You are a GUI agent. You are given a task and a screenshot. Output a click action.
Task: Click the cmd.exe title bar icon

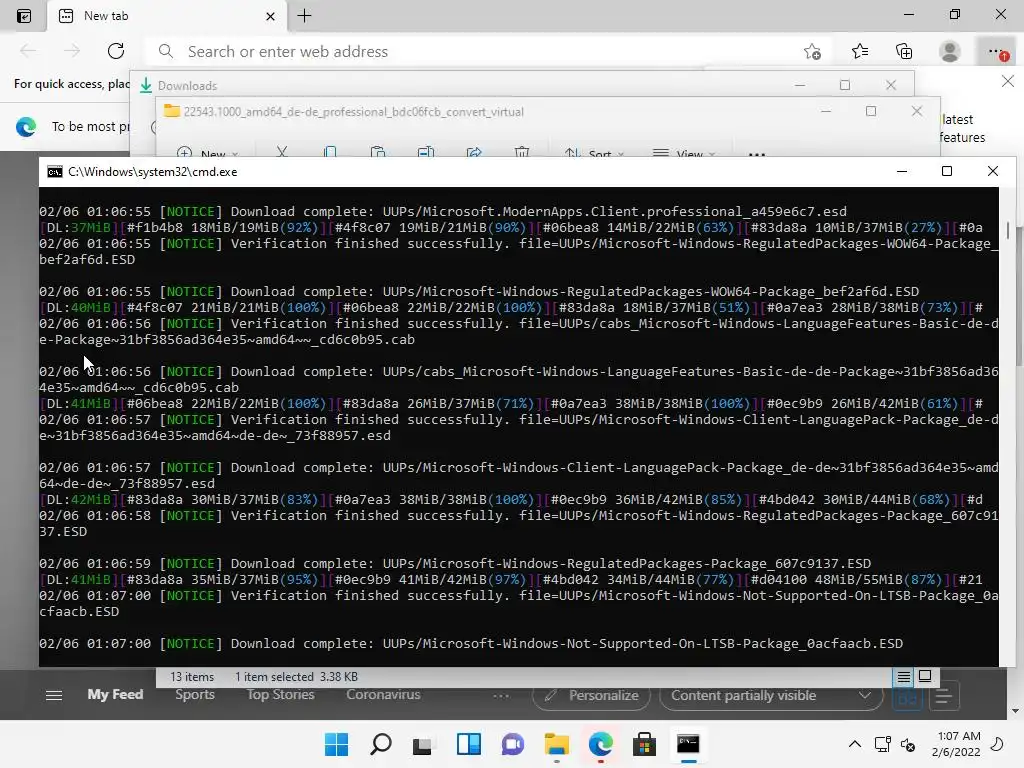pyautogui.click(x=55, y=172)
